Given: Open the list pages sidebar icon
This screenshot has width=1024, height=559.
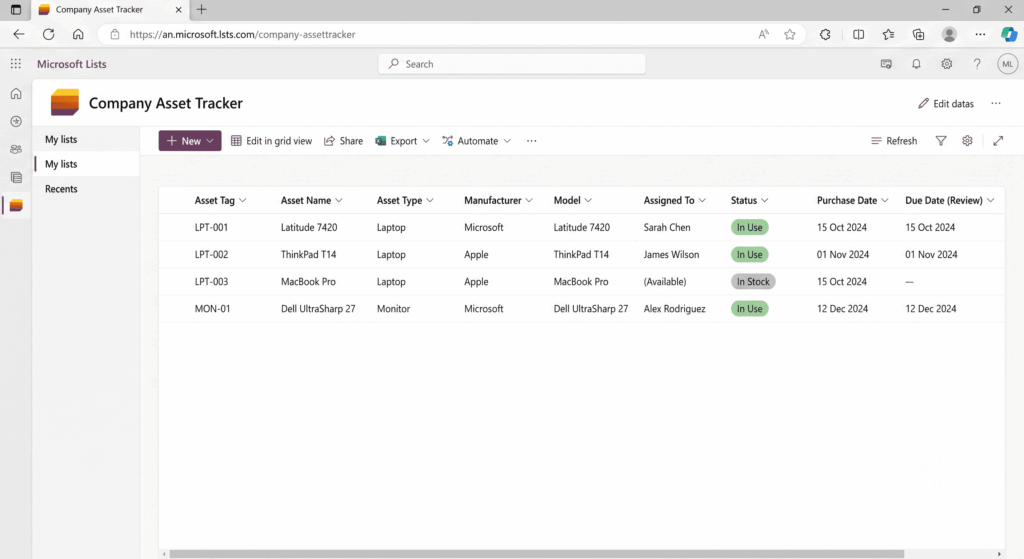Looking at the screenshot, I should 16,178.
